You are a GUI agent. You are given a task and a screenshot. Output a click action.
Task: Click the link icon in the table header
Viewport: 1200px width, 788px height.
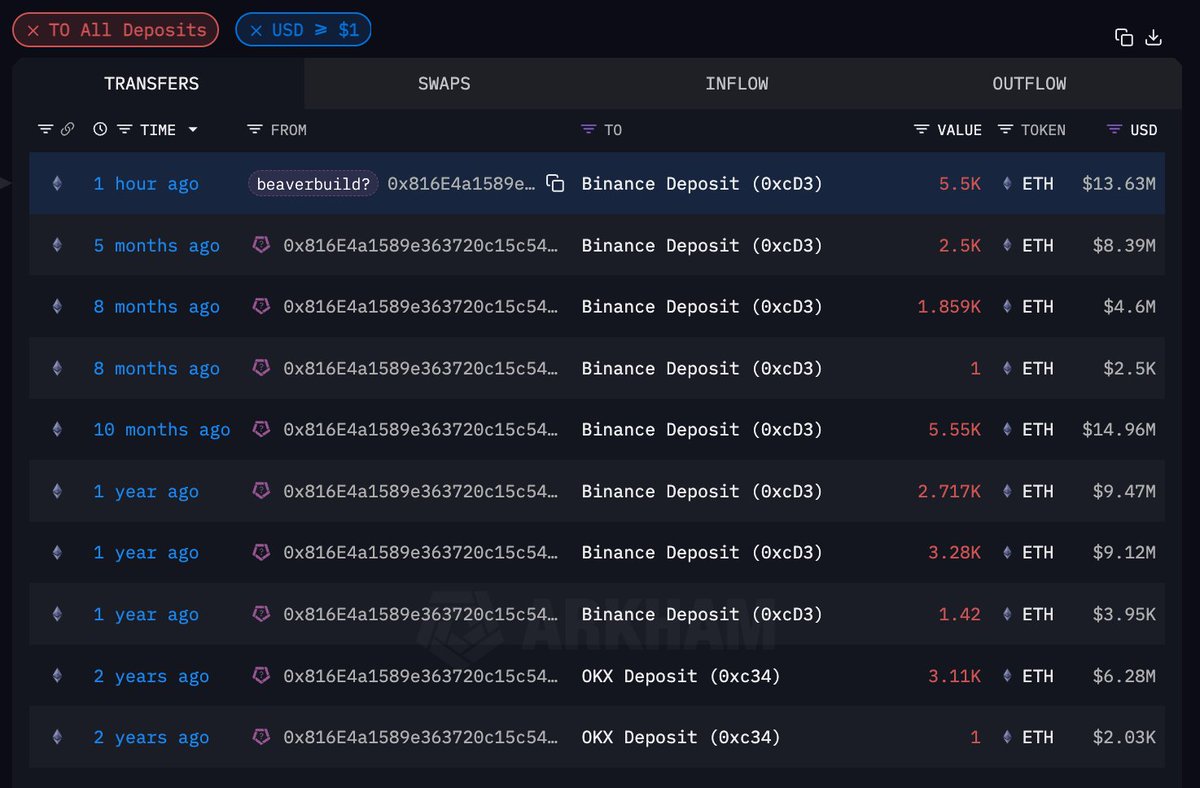(67, 130)
